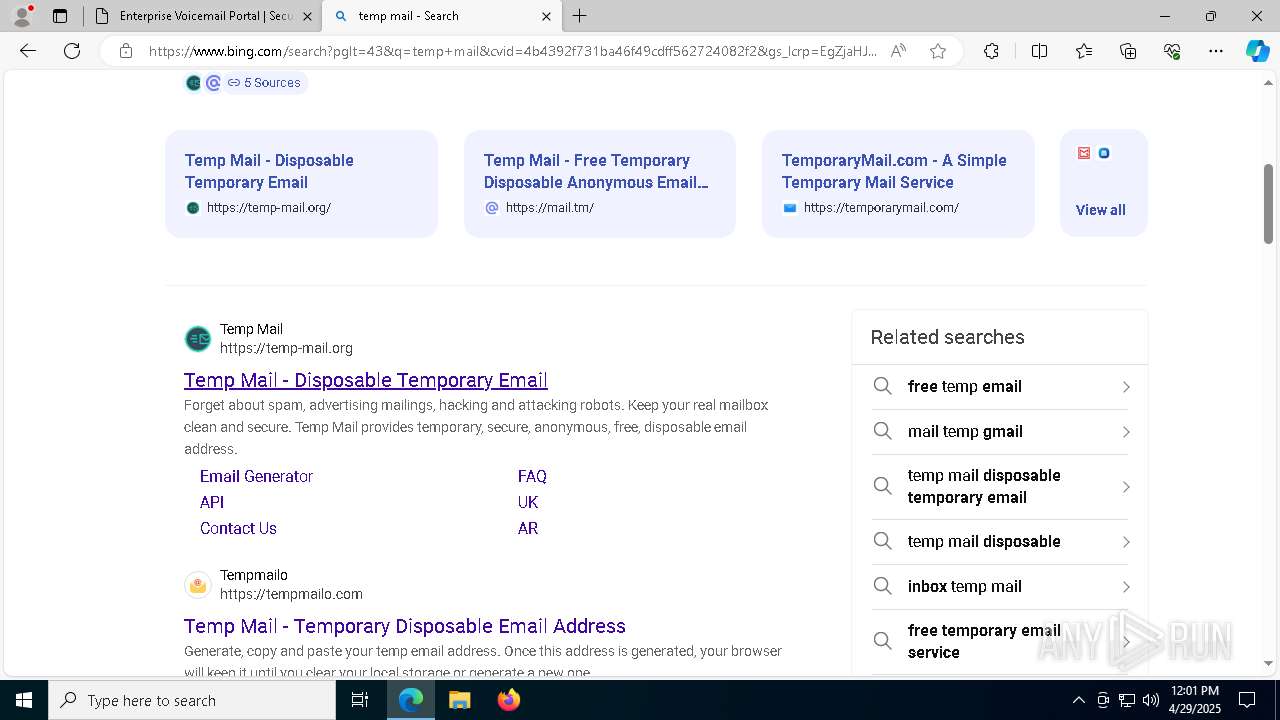The height and width of the screenshot is (720, 1280).
Task: Open Task View on taskbar
Action: tap(360, 700)
